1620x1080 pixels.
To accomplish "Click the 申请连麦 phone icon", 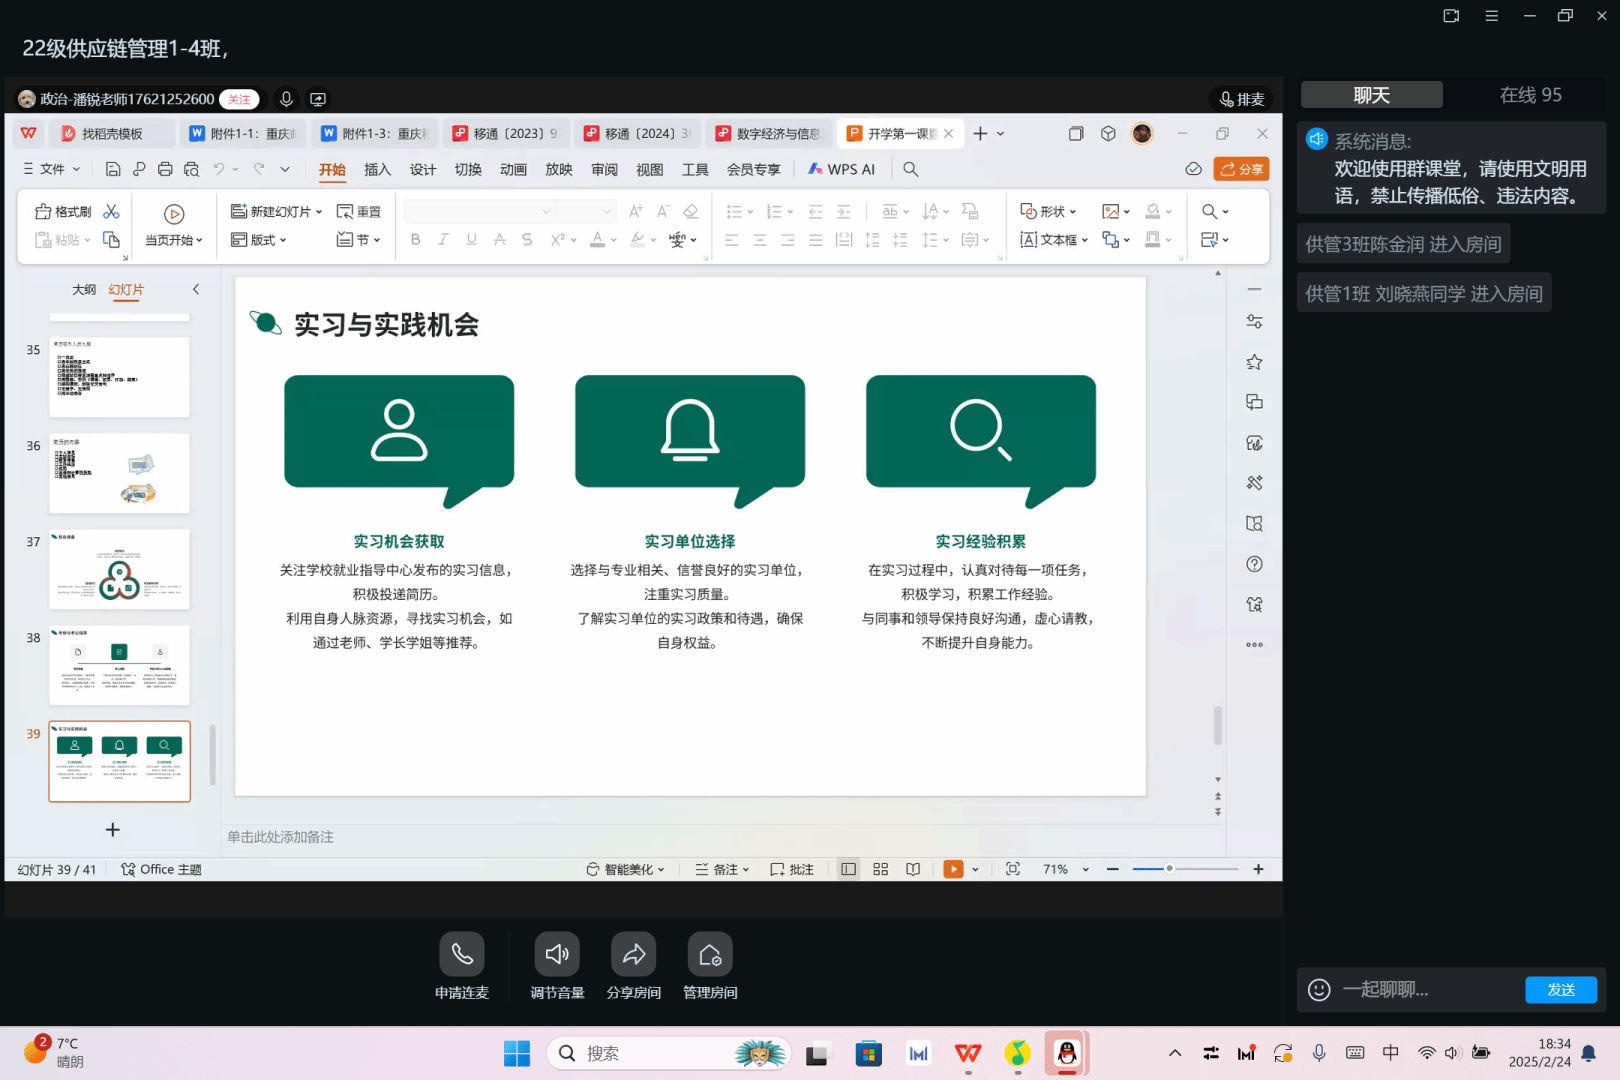I will pyautogui.click(x=461, y=955).
